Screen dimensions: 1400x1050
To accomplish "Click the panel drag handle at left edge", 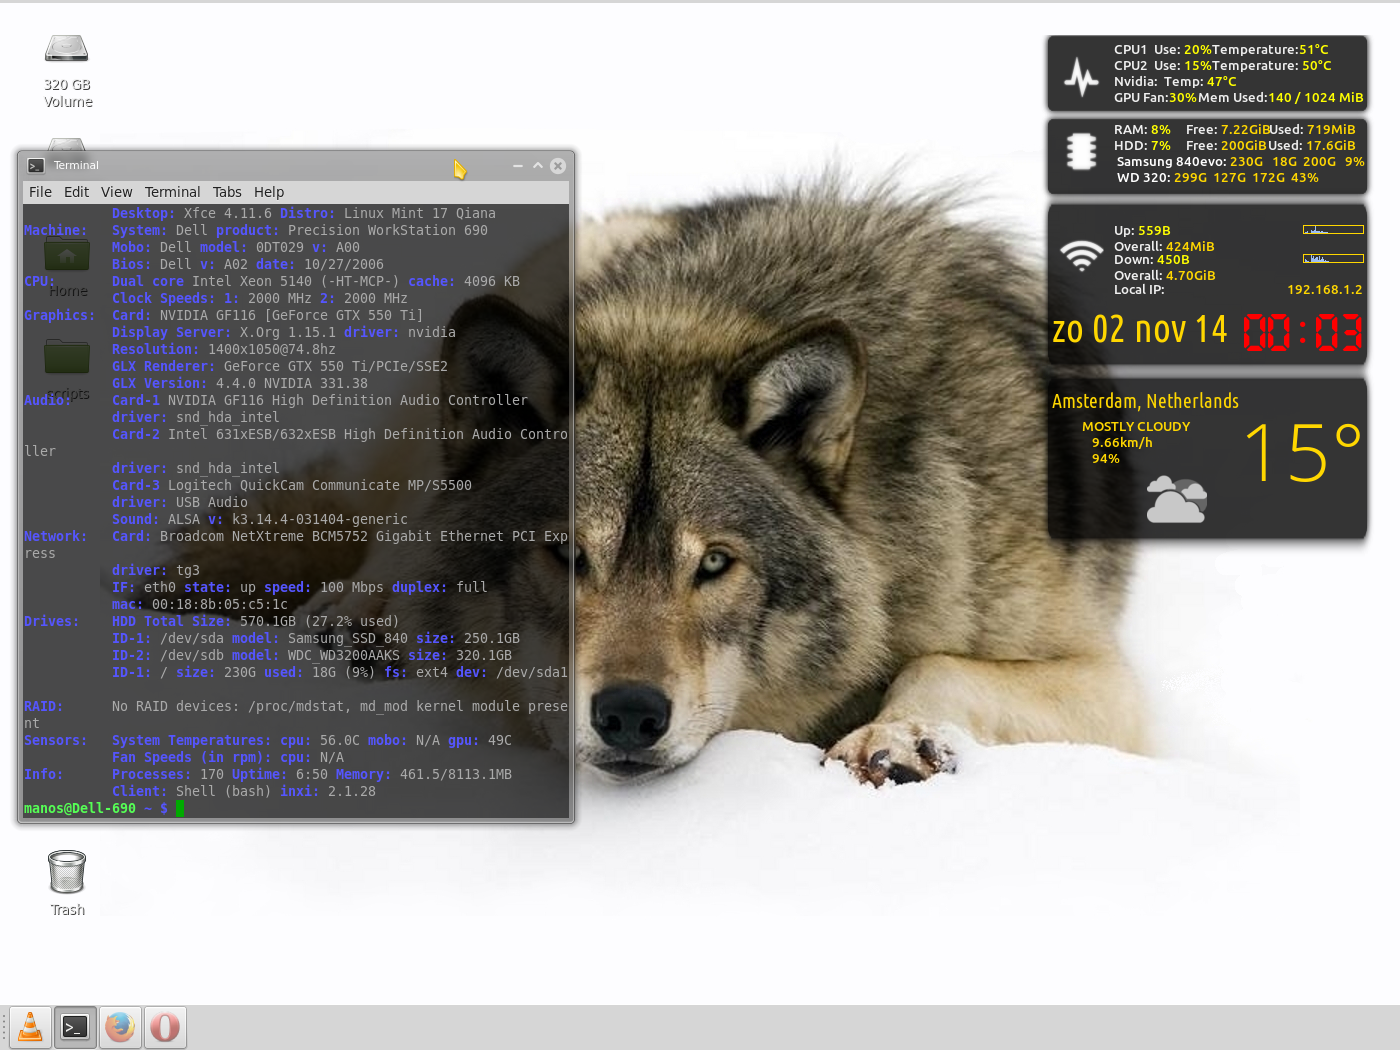I will tap(4, 1027).
